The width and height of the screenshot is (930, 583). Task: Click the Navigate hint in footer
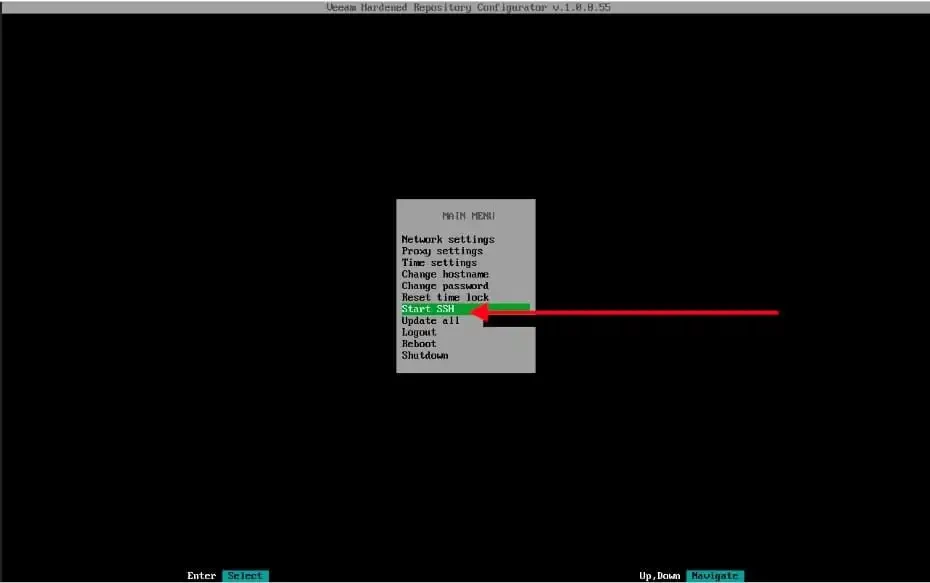pyautogui.click(x=715, y=575)
